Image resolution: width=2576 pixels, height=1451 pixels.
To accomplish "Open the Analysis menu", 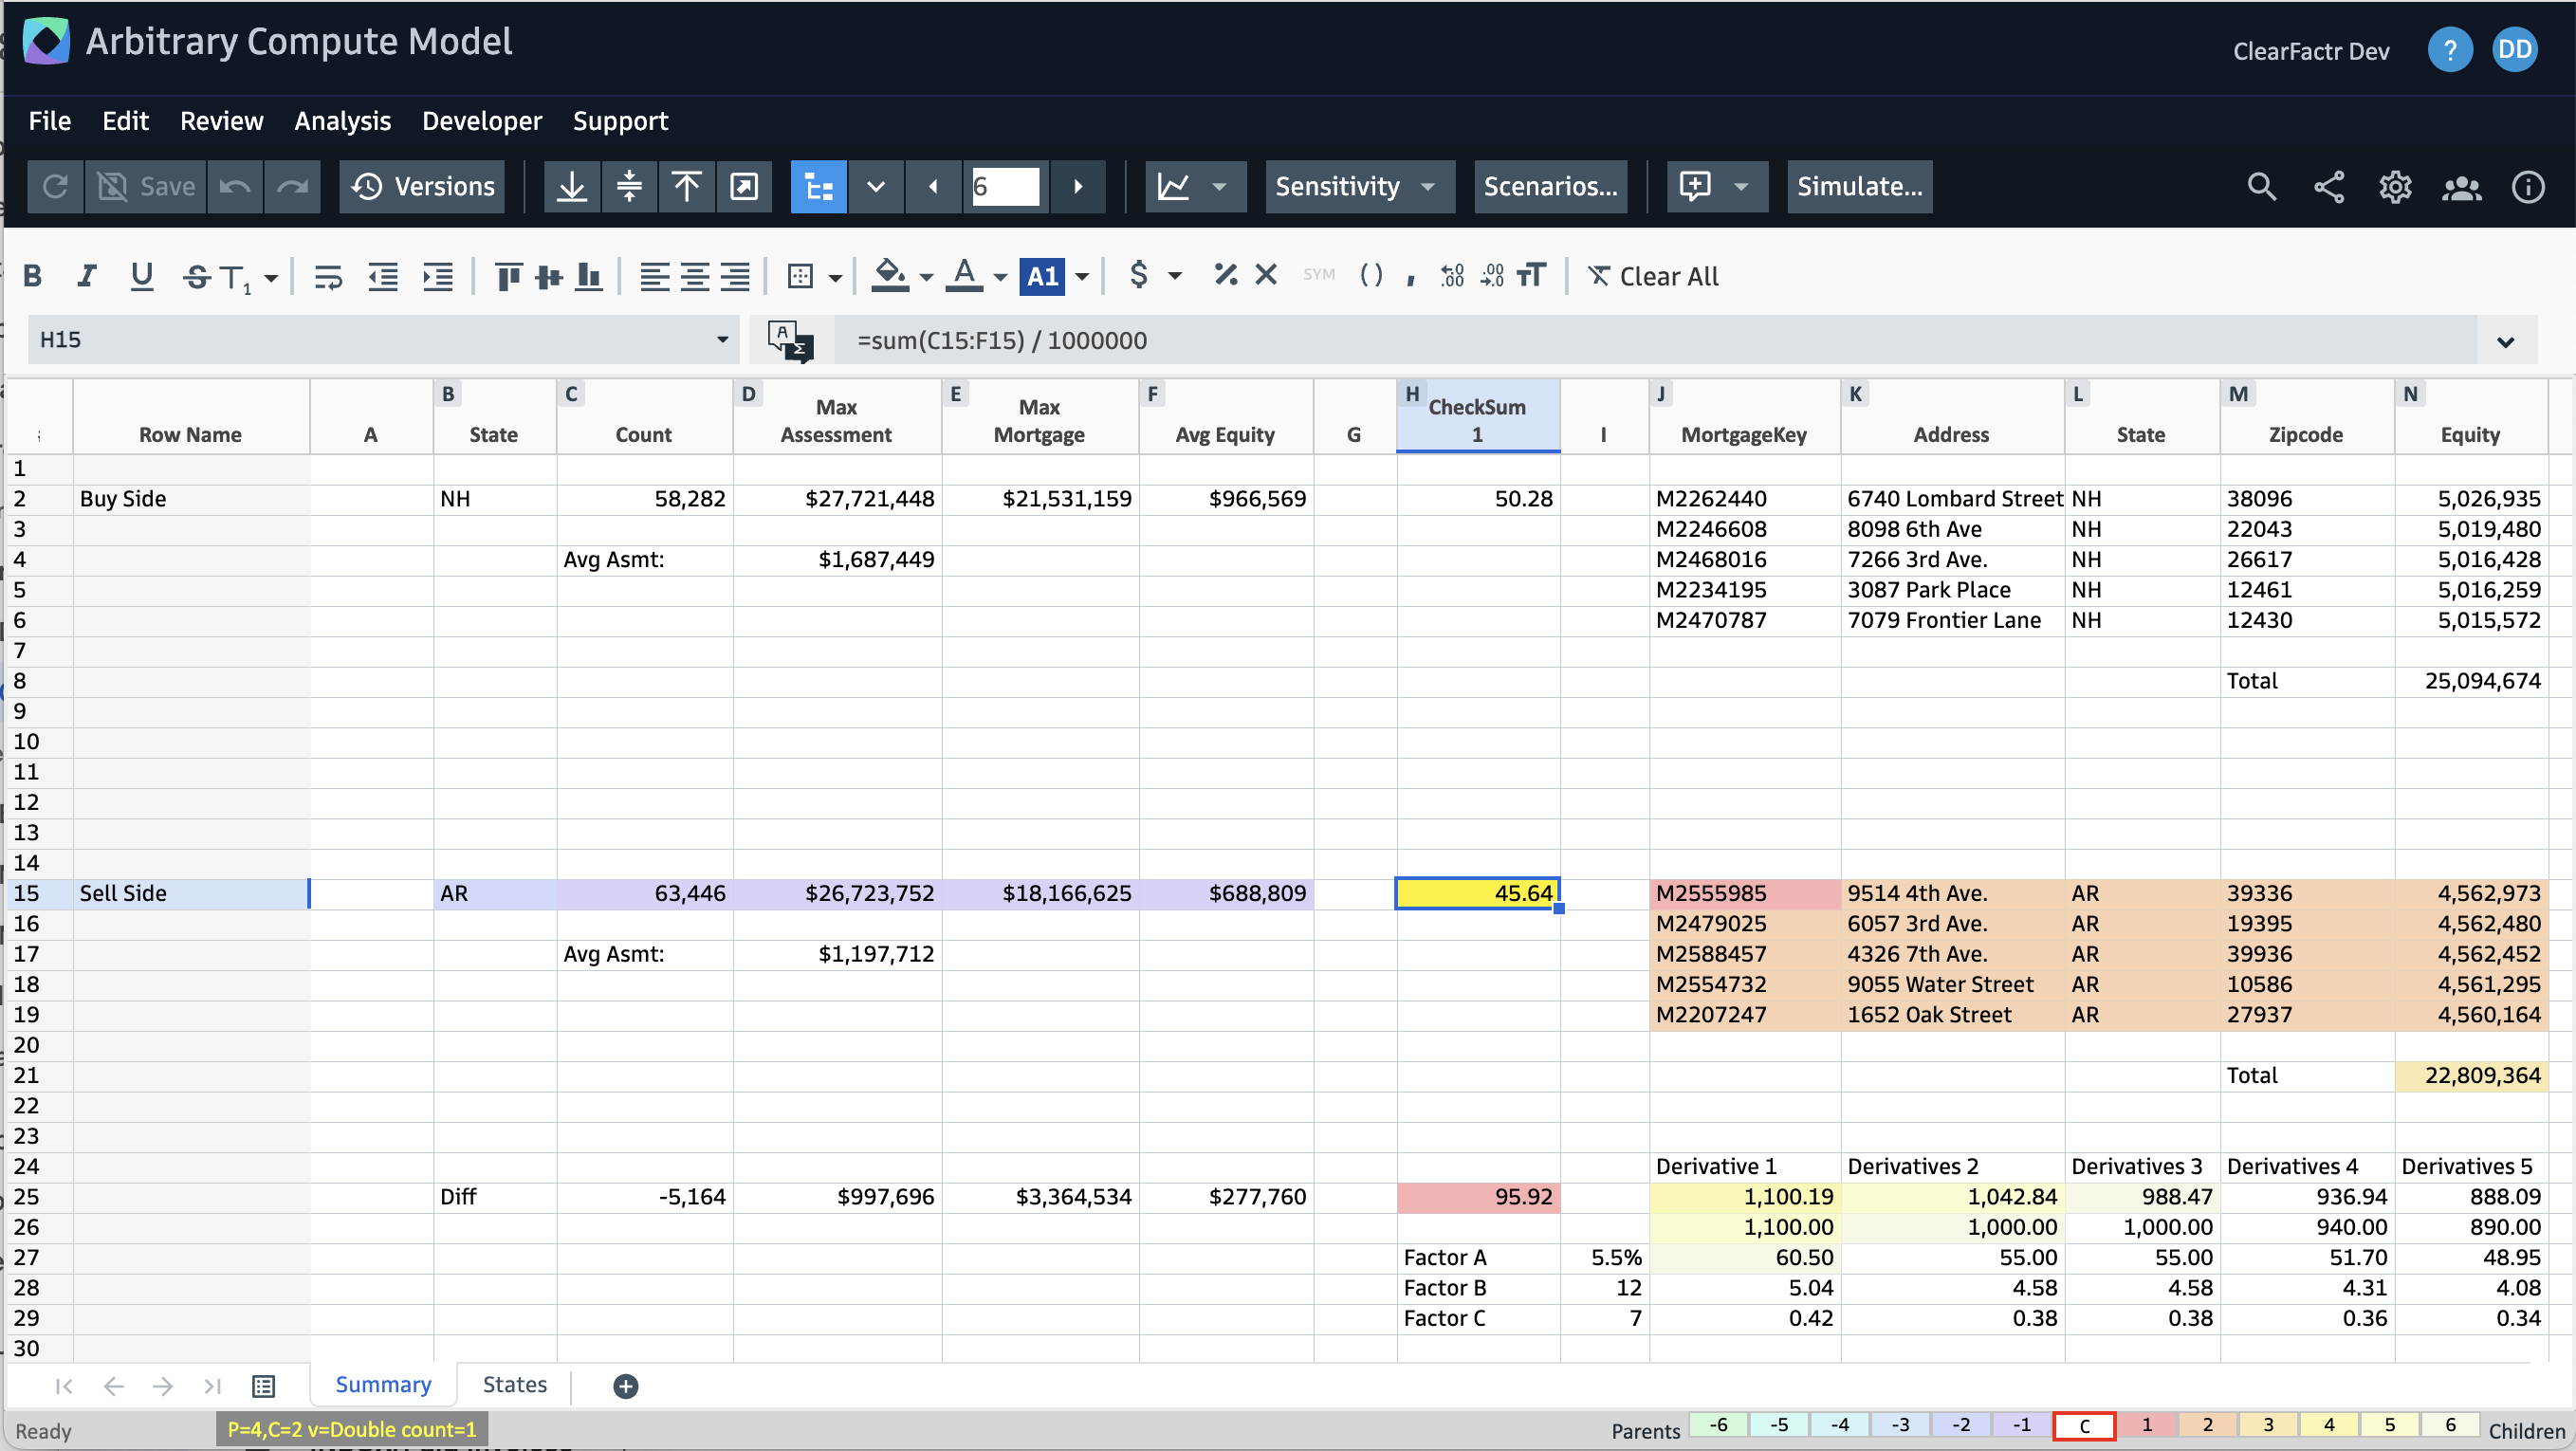I will click(342, 121).
